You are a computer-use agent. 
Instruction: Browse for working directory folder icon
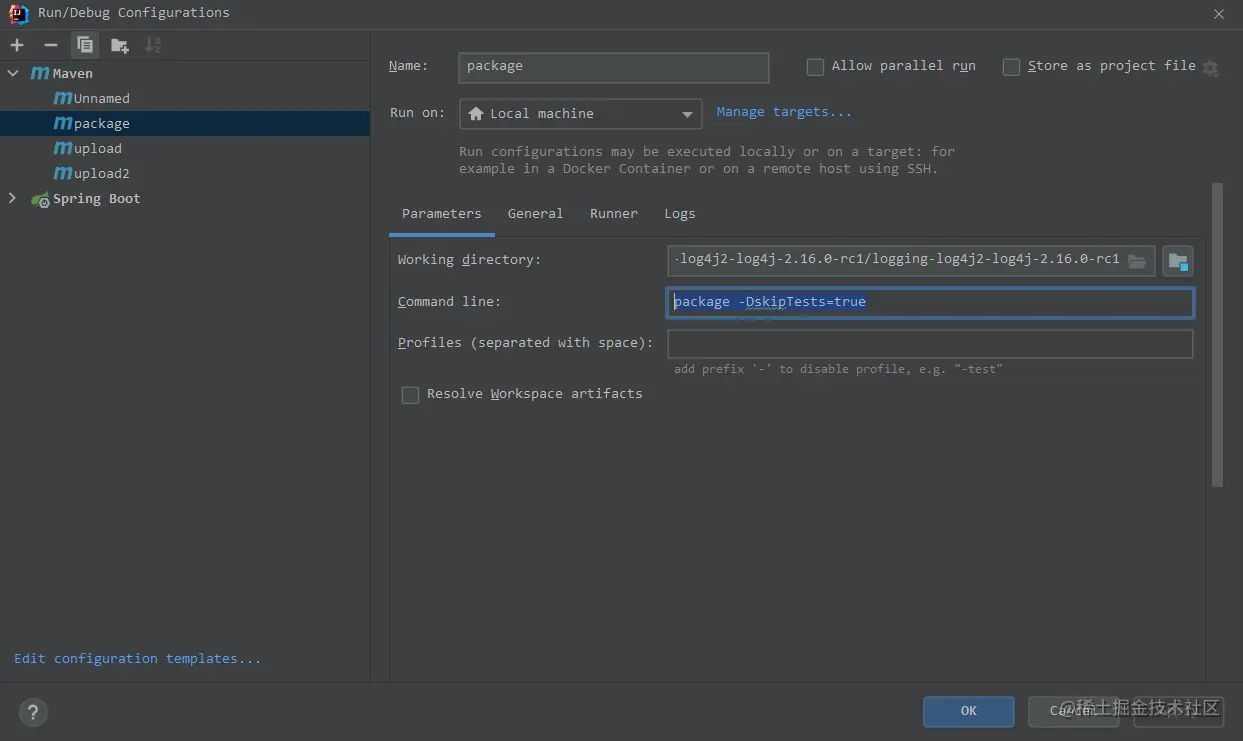1137,261
